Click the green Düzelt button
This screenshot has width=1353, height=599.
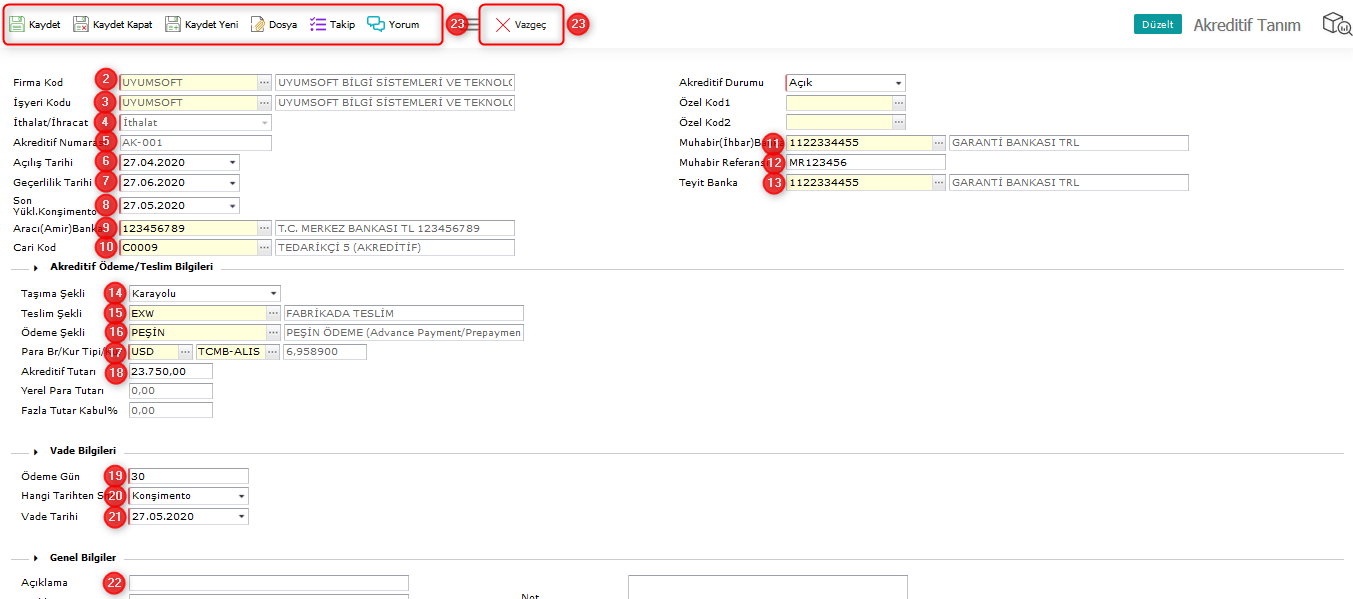pos(1157,24)
